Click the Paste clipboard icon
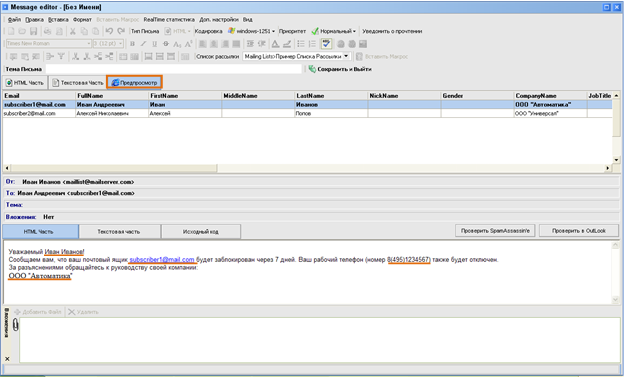 (96, 31)
